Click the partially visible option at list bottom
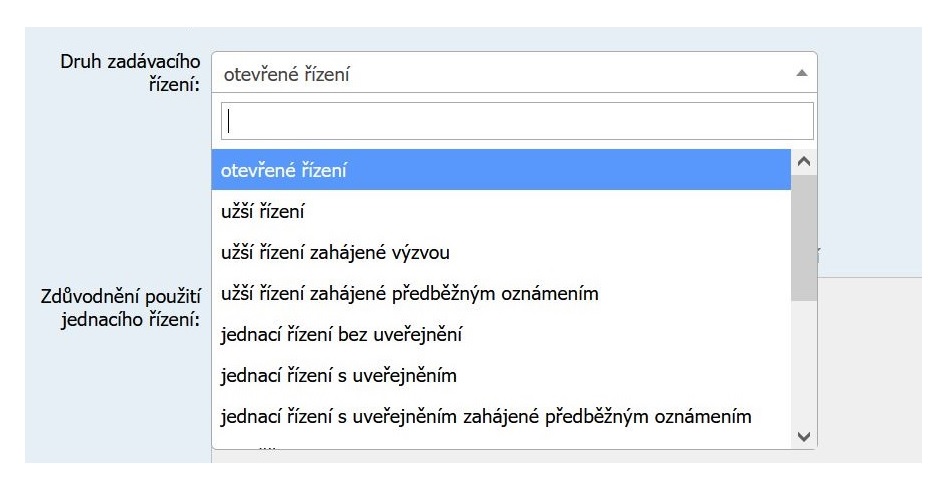 500,444
